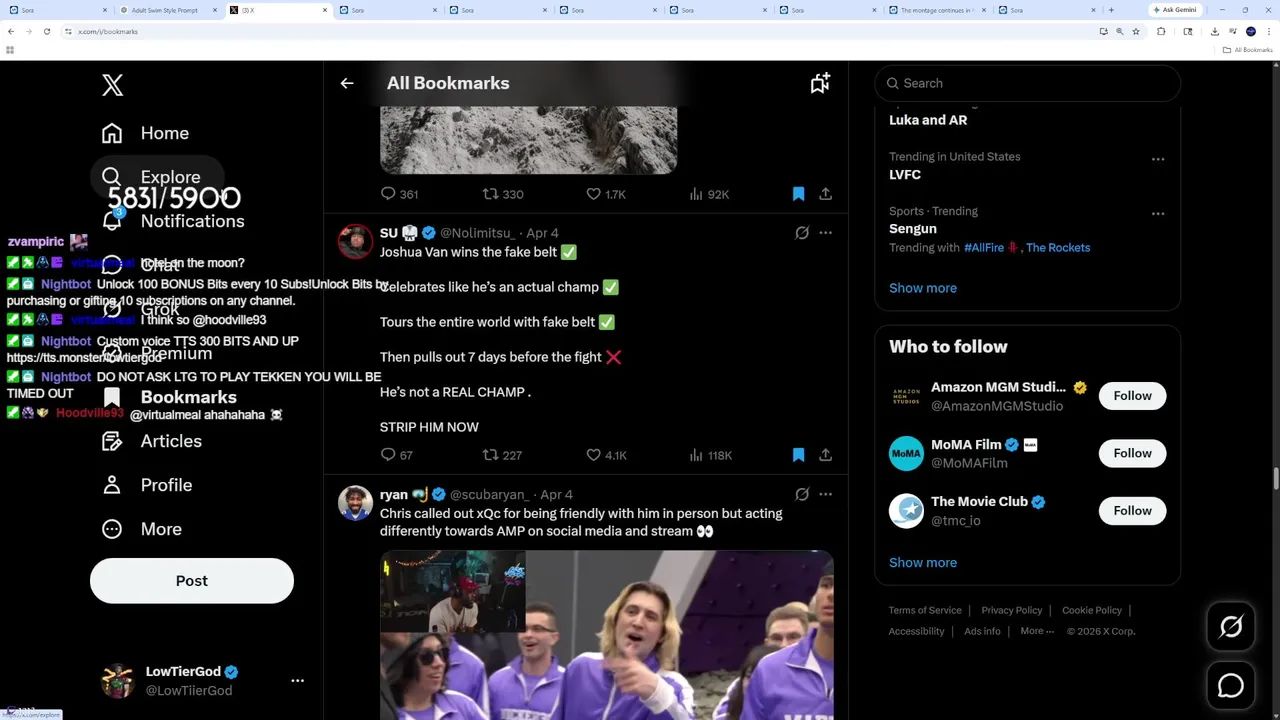Open Articles in sidebar
Image resolution: width=1280 pixels, height=720 pixels.
pyautogui.click(x=151, y=441)
